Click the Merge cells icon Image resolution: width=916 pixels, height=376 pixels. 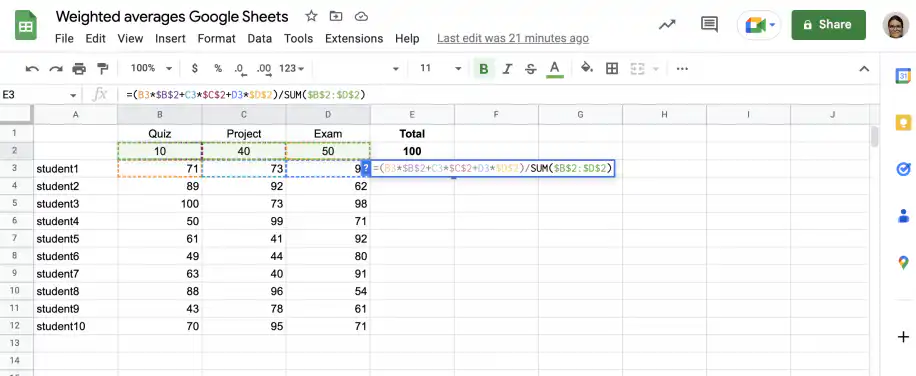pos(637,69)
